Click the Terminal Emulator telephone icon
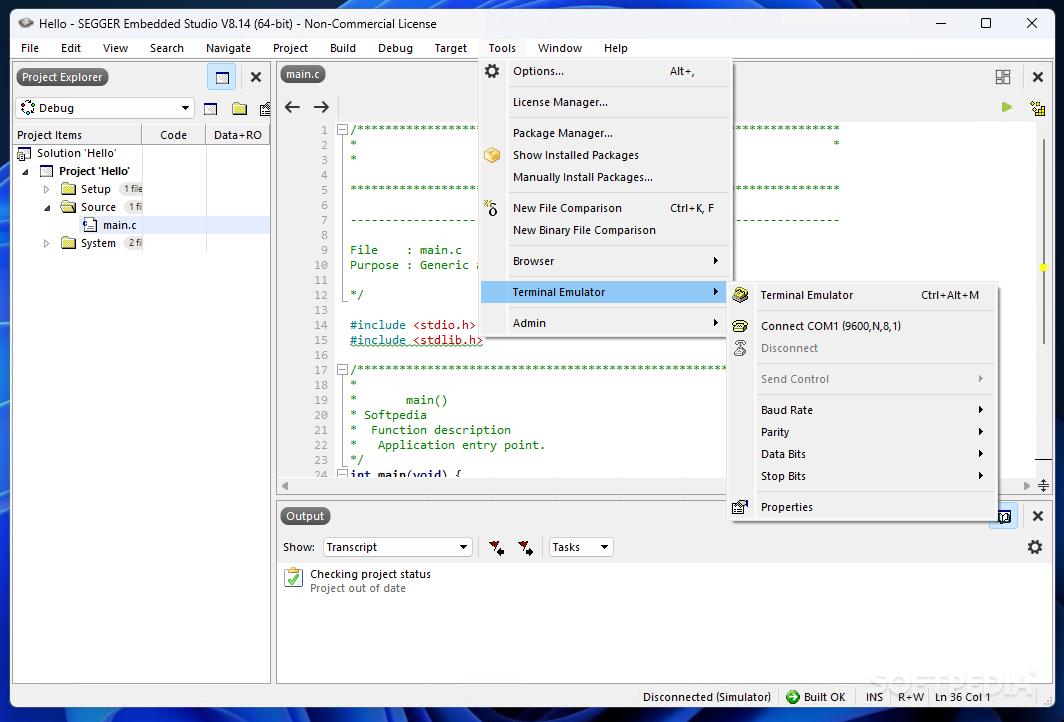The width and height of the screenshot is (1064, 722). pos(740,294)
